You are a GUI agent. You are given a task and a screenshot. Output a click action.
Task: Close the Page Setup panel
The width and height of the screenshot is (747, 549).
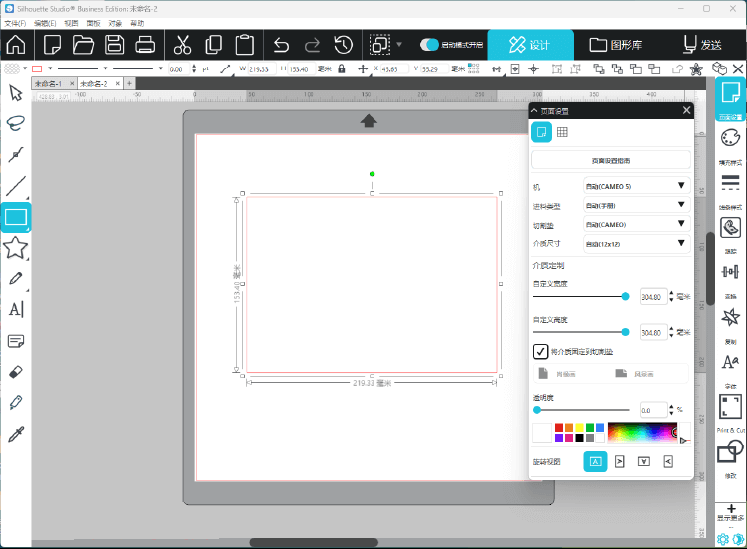[686, 111]
